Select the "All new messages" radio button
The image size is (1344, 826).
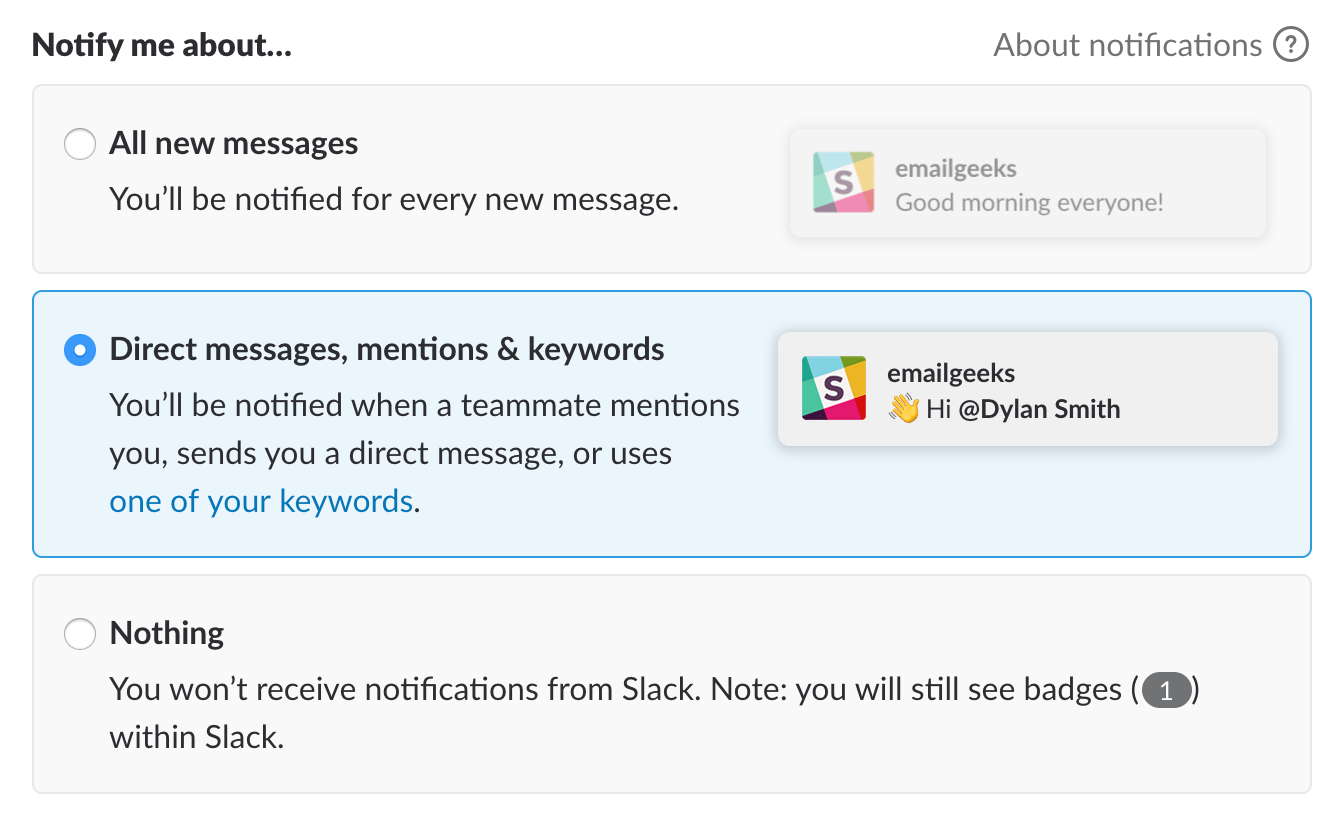[x=80, y=144]
